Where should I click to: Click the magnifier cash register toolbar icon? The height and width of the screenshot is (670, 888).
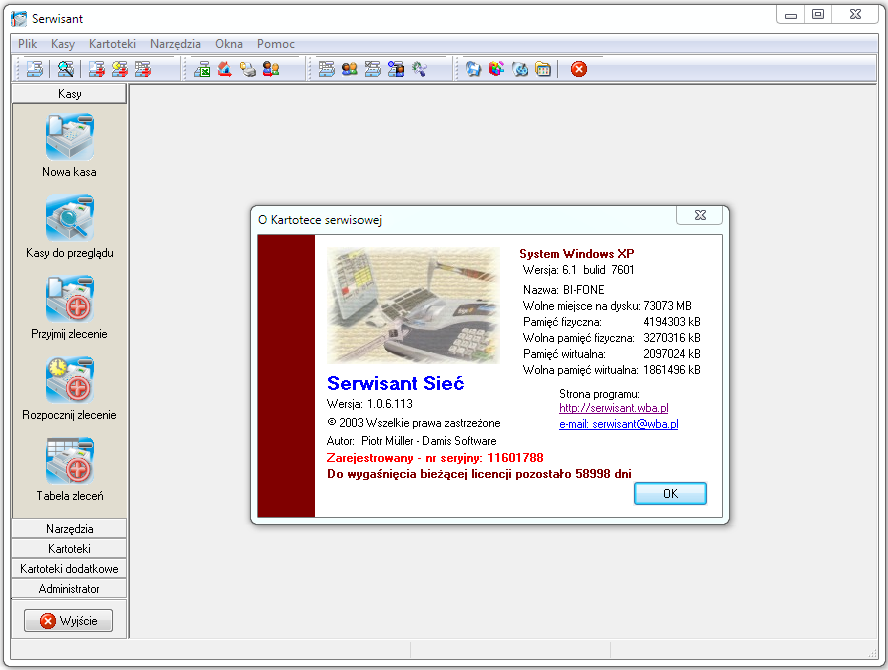coord(66,69)
